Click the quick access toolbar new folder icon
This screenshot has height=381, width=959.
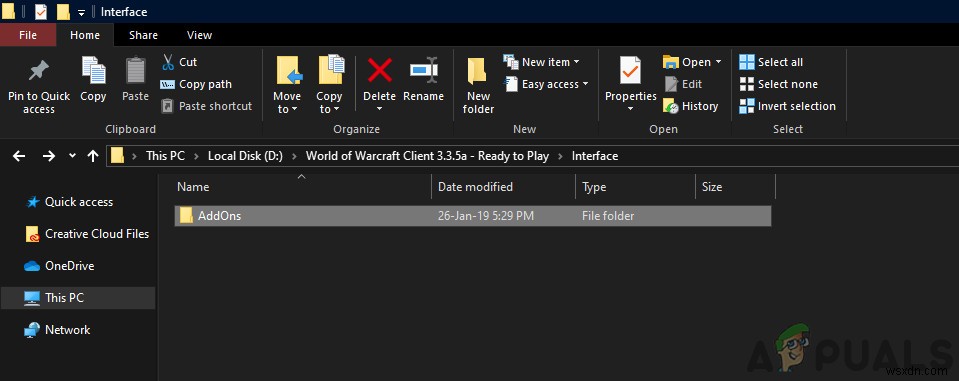63,12
